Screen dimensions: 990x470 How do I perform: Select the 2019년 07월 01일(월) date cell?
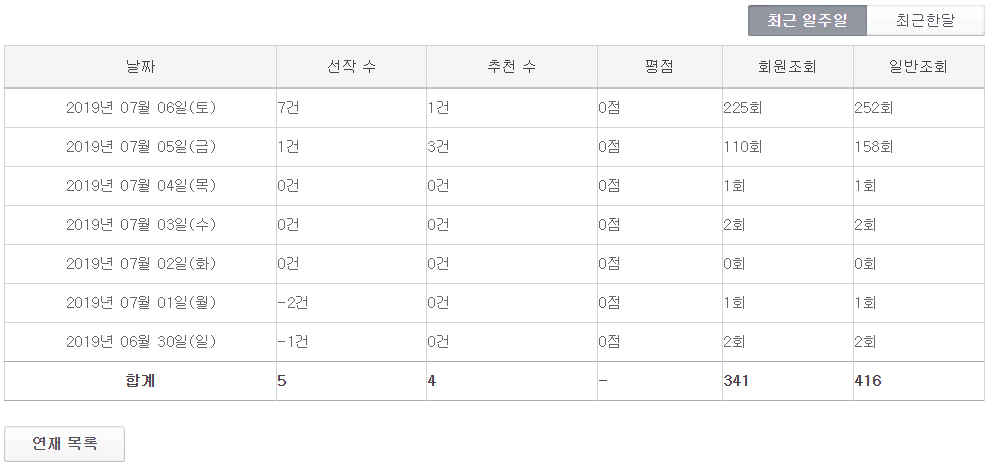[x=141, y=303]
